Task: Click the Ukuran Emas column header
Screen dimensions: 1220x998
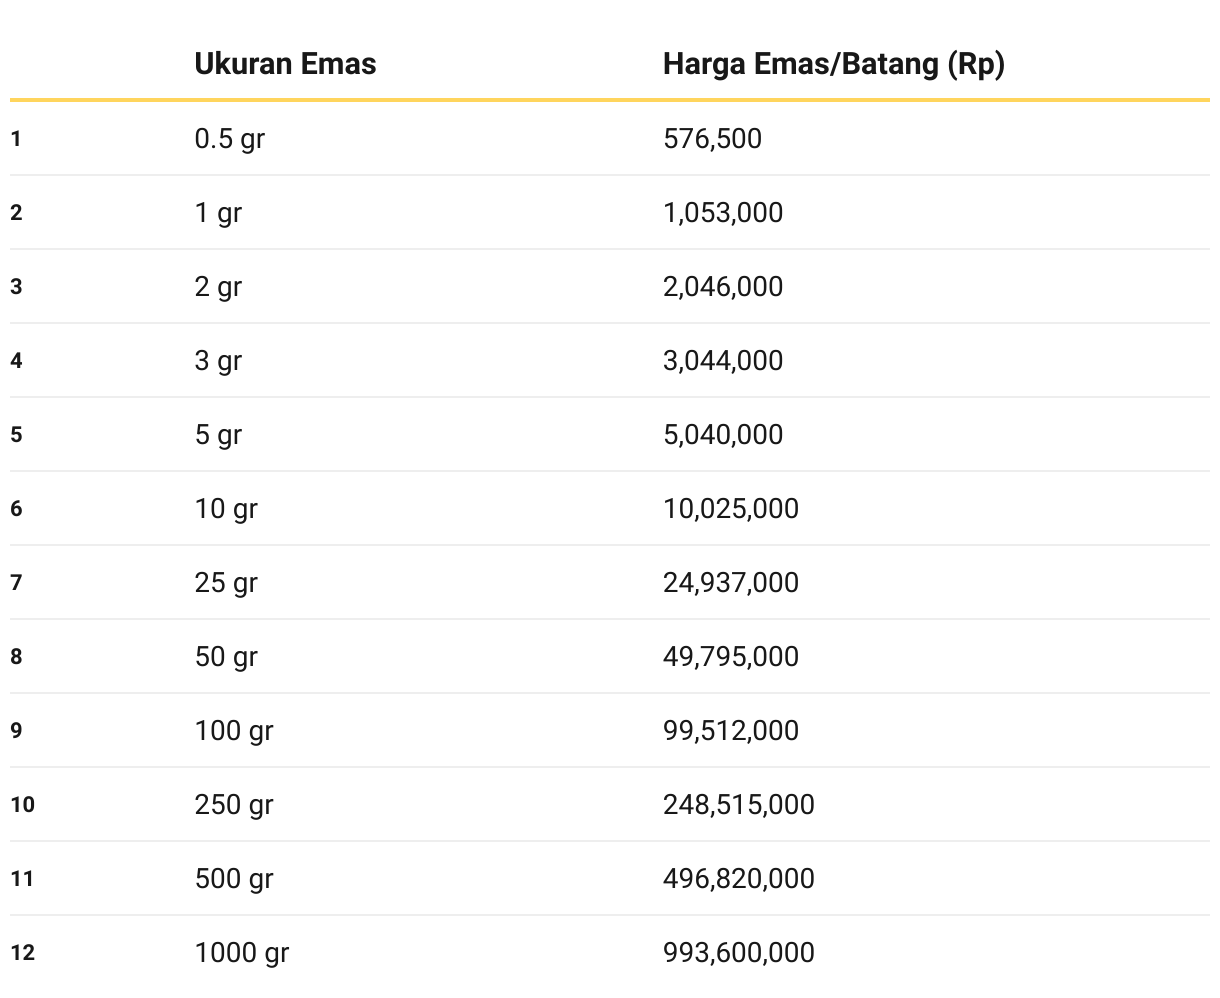Action: tap(285, 64)
